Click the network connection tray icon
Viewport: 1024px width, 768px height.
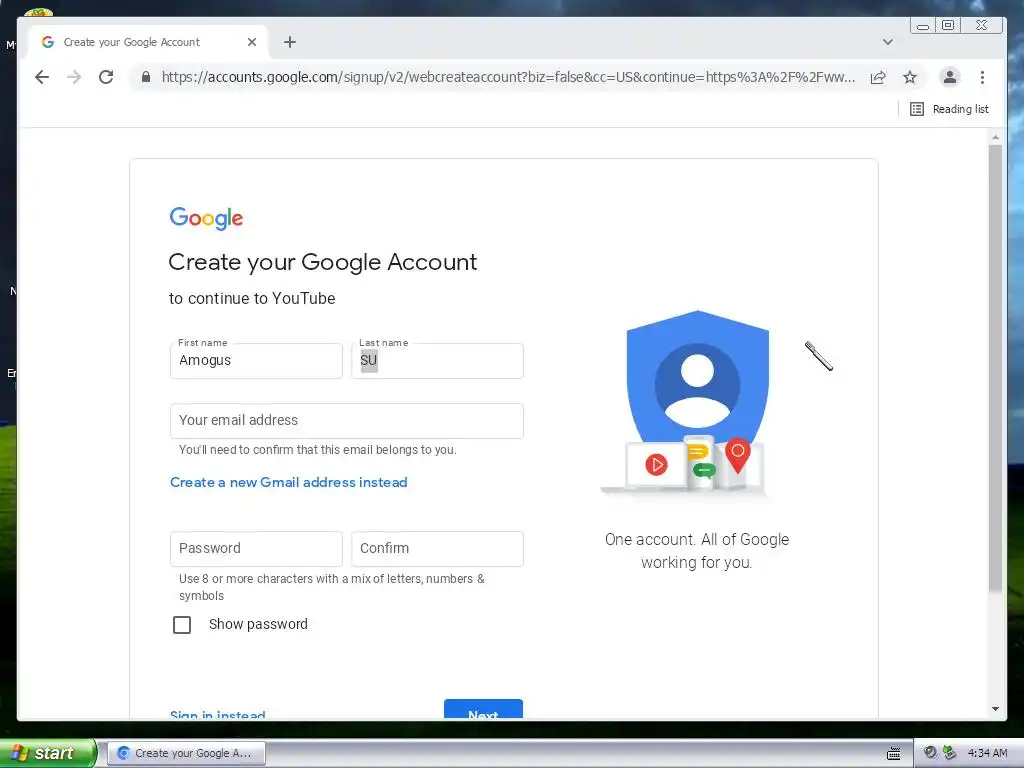(950, 753)
